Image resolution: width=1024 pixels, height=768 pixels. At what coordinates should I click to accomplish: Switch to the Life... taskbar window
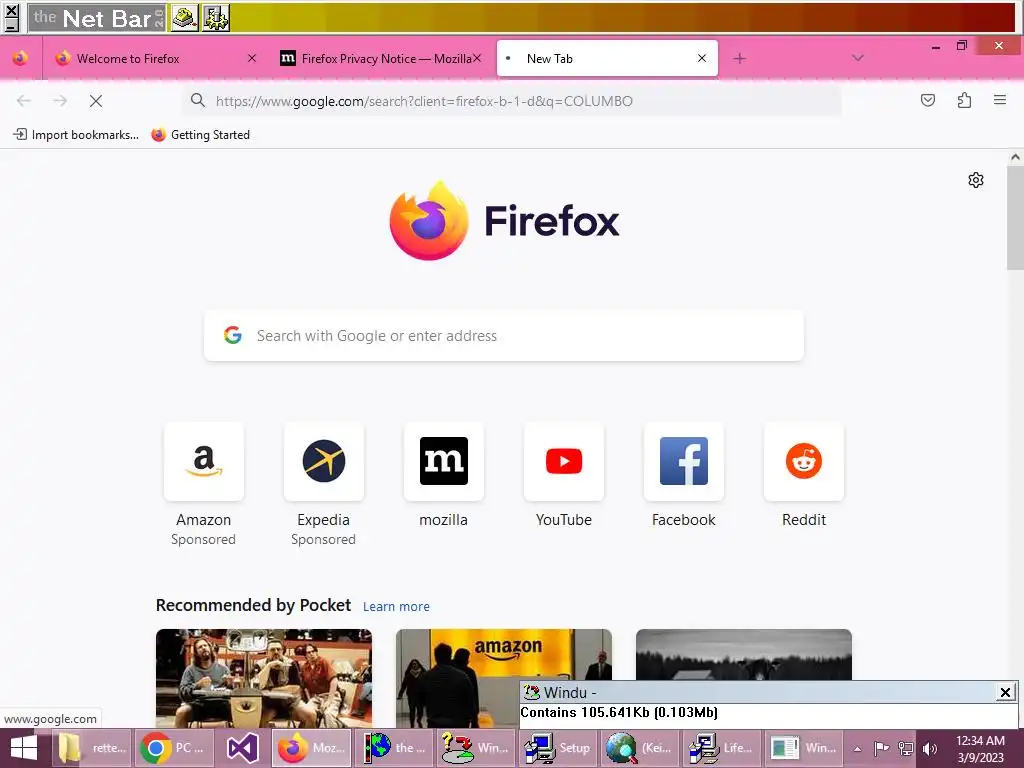pos(720,748)
